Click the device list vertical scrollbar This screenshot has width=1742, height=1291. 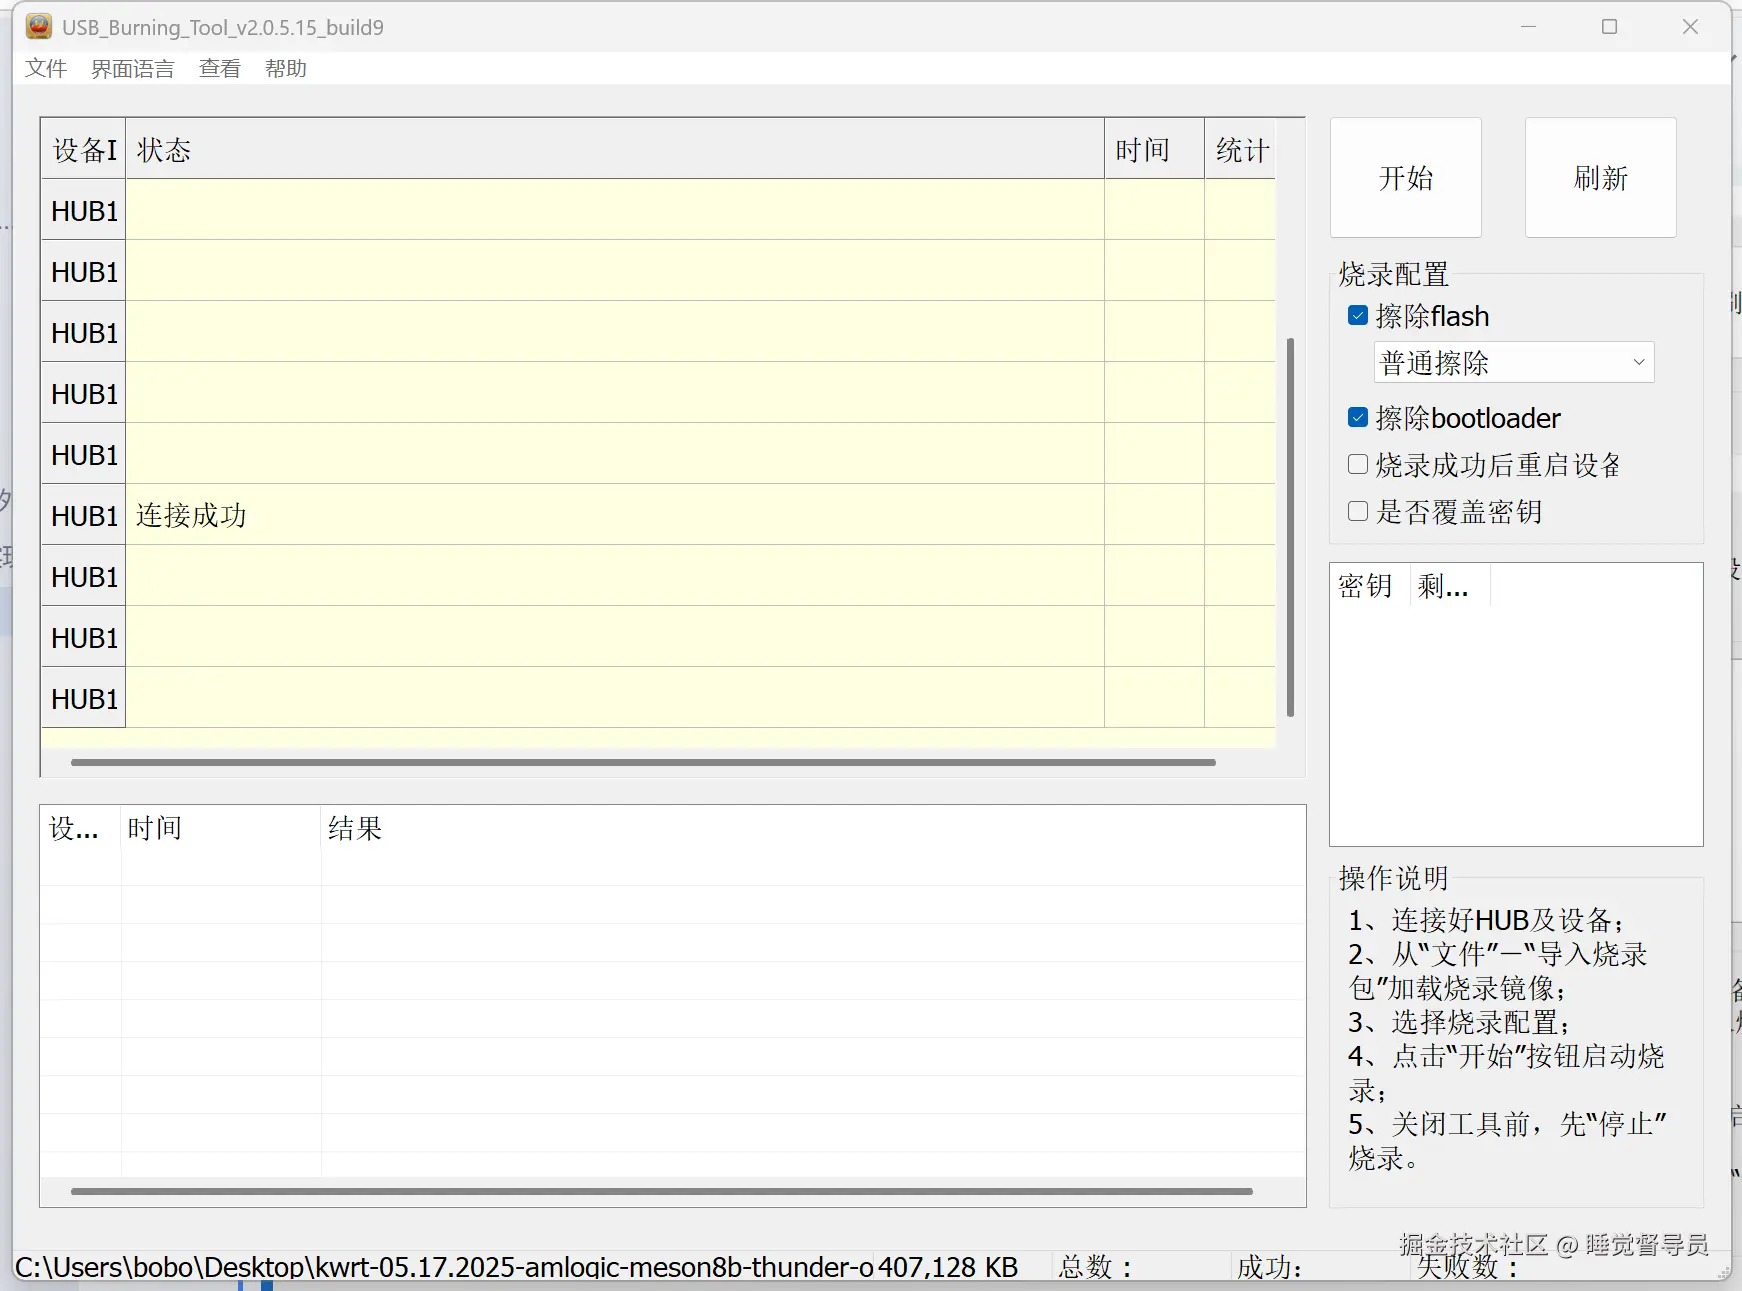[1290, 527]
